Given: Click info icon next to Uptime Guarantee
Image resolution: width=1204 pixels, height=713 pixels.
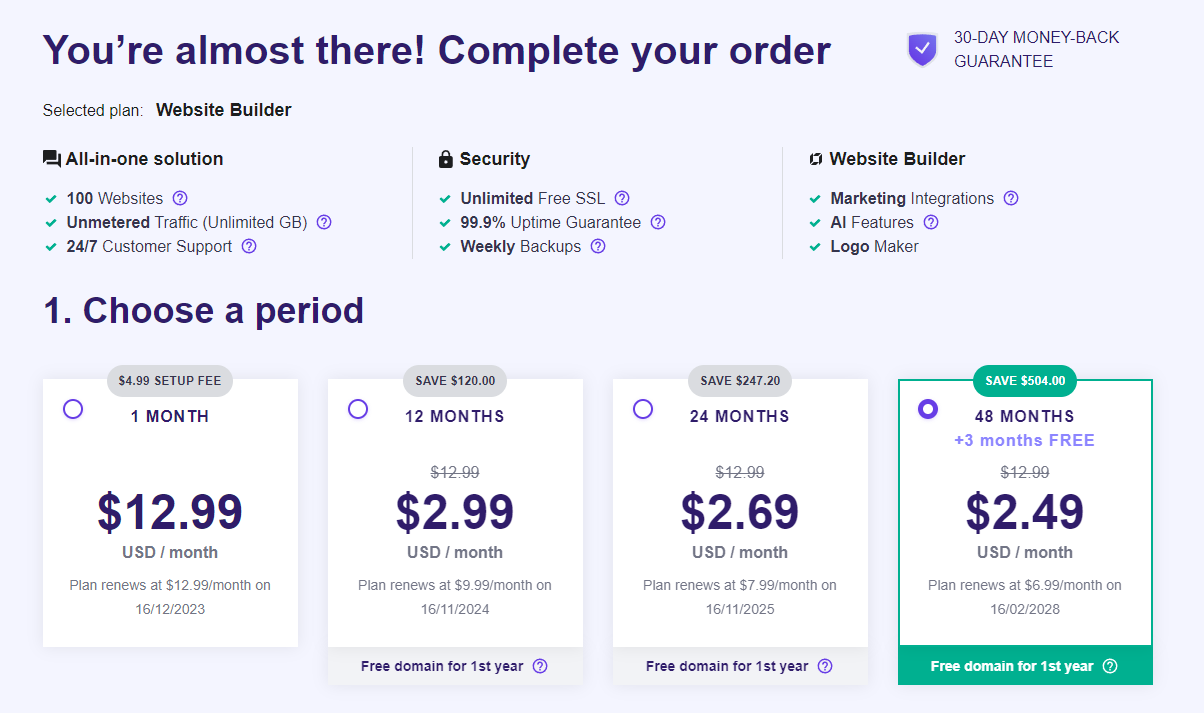Looking at the screenshot, I should click(x=658, y=222).
